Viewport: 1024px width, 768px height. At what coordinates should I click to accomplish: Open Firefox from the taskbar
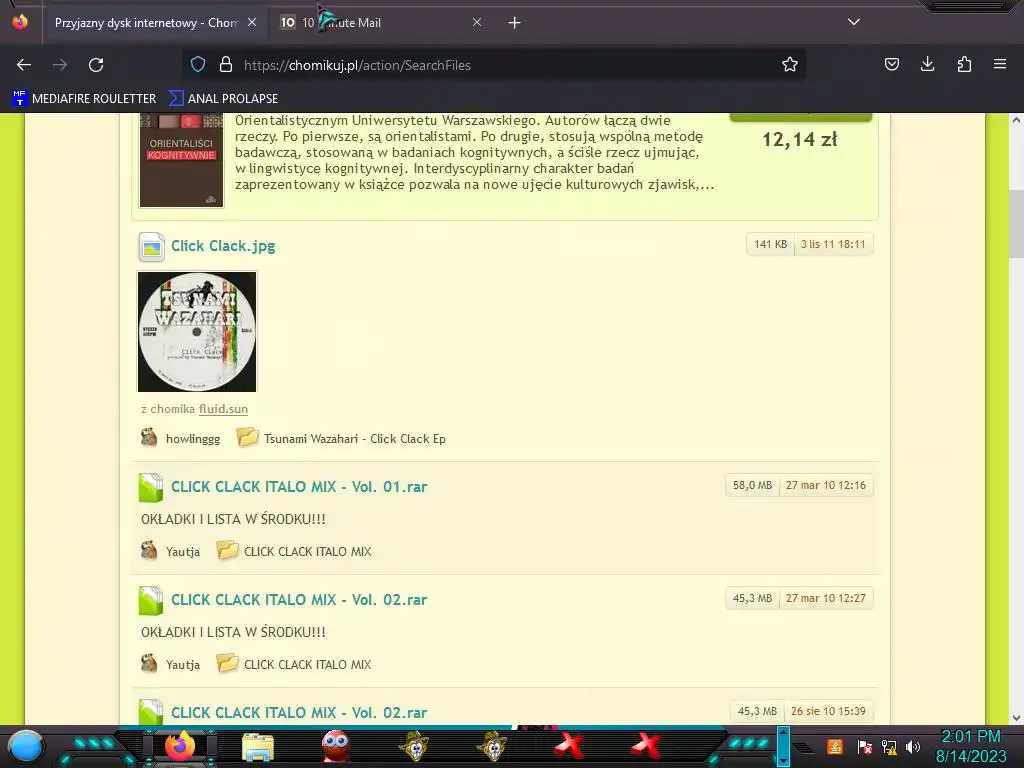tap(180, 746)
